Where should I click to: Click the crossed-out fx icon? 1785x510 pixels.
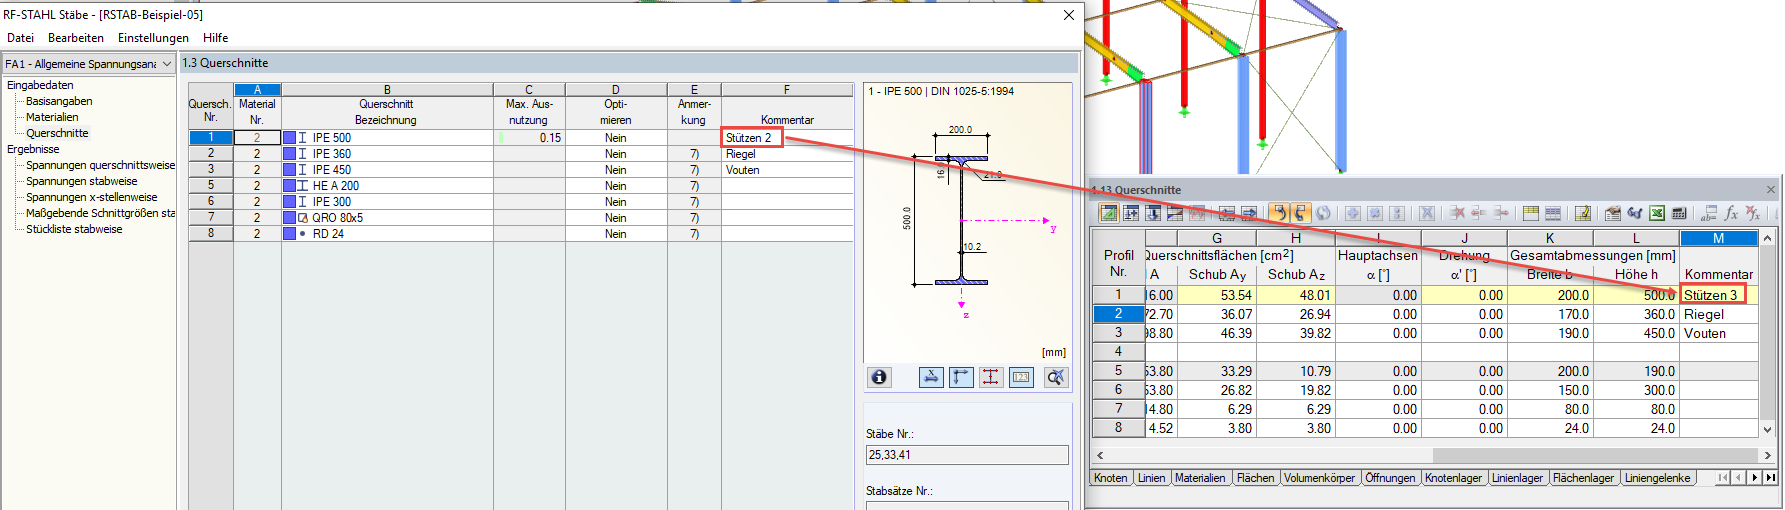[x=1753, y=213]
